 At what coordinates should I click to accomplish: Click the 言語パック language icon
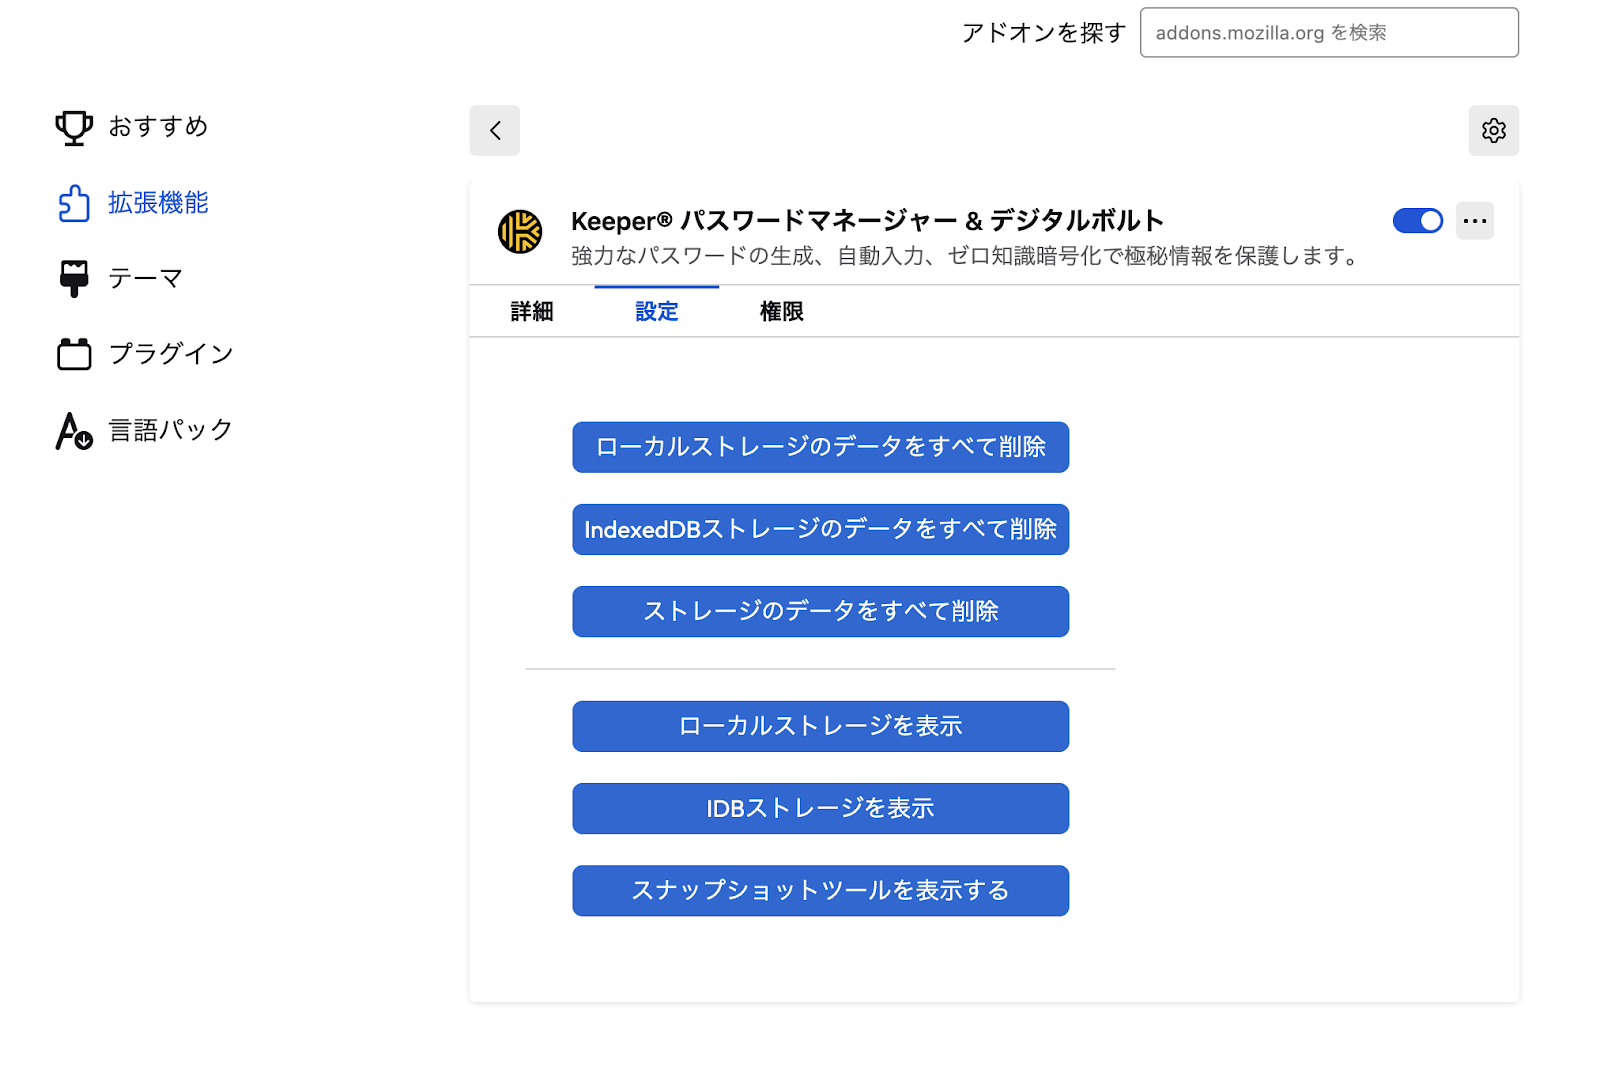coord(74,431)
